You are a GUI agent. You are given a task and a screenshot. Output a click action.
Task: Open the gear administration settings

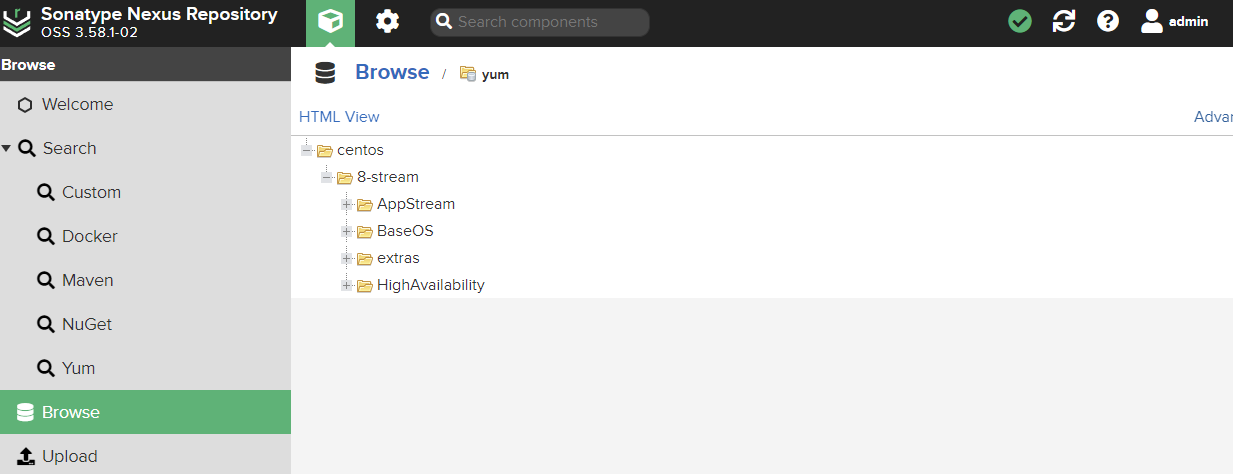pyautogui.click(x=387, y=22)
